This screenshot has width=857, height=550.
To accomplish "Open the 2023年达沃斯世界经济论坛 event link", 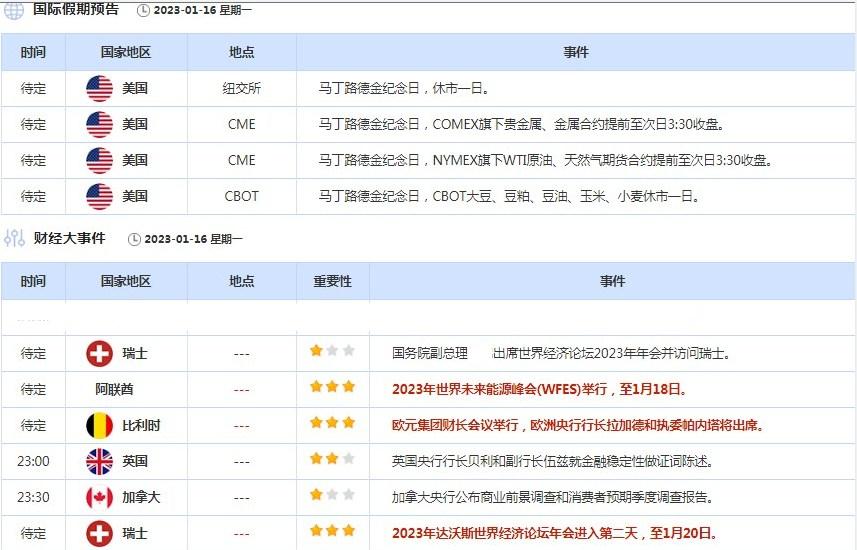I will pyautogui.click(x=555, y=533).
